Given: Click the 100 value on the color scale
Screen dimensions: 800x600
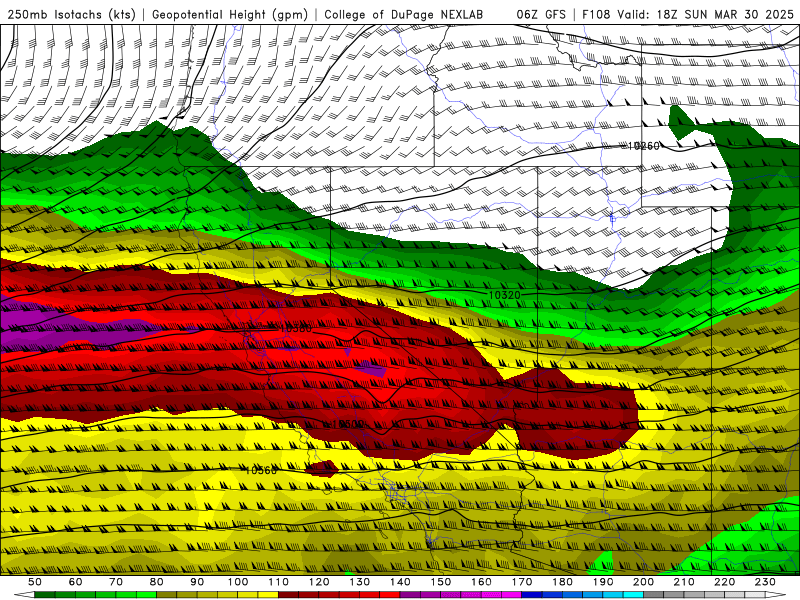Looking at the screenshot, I should point(238,582).
